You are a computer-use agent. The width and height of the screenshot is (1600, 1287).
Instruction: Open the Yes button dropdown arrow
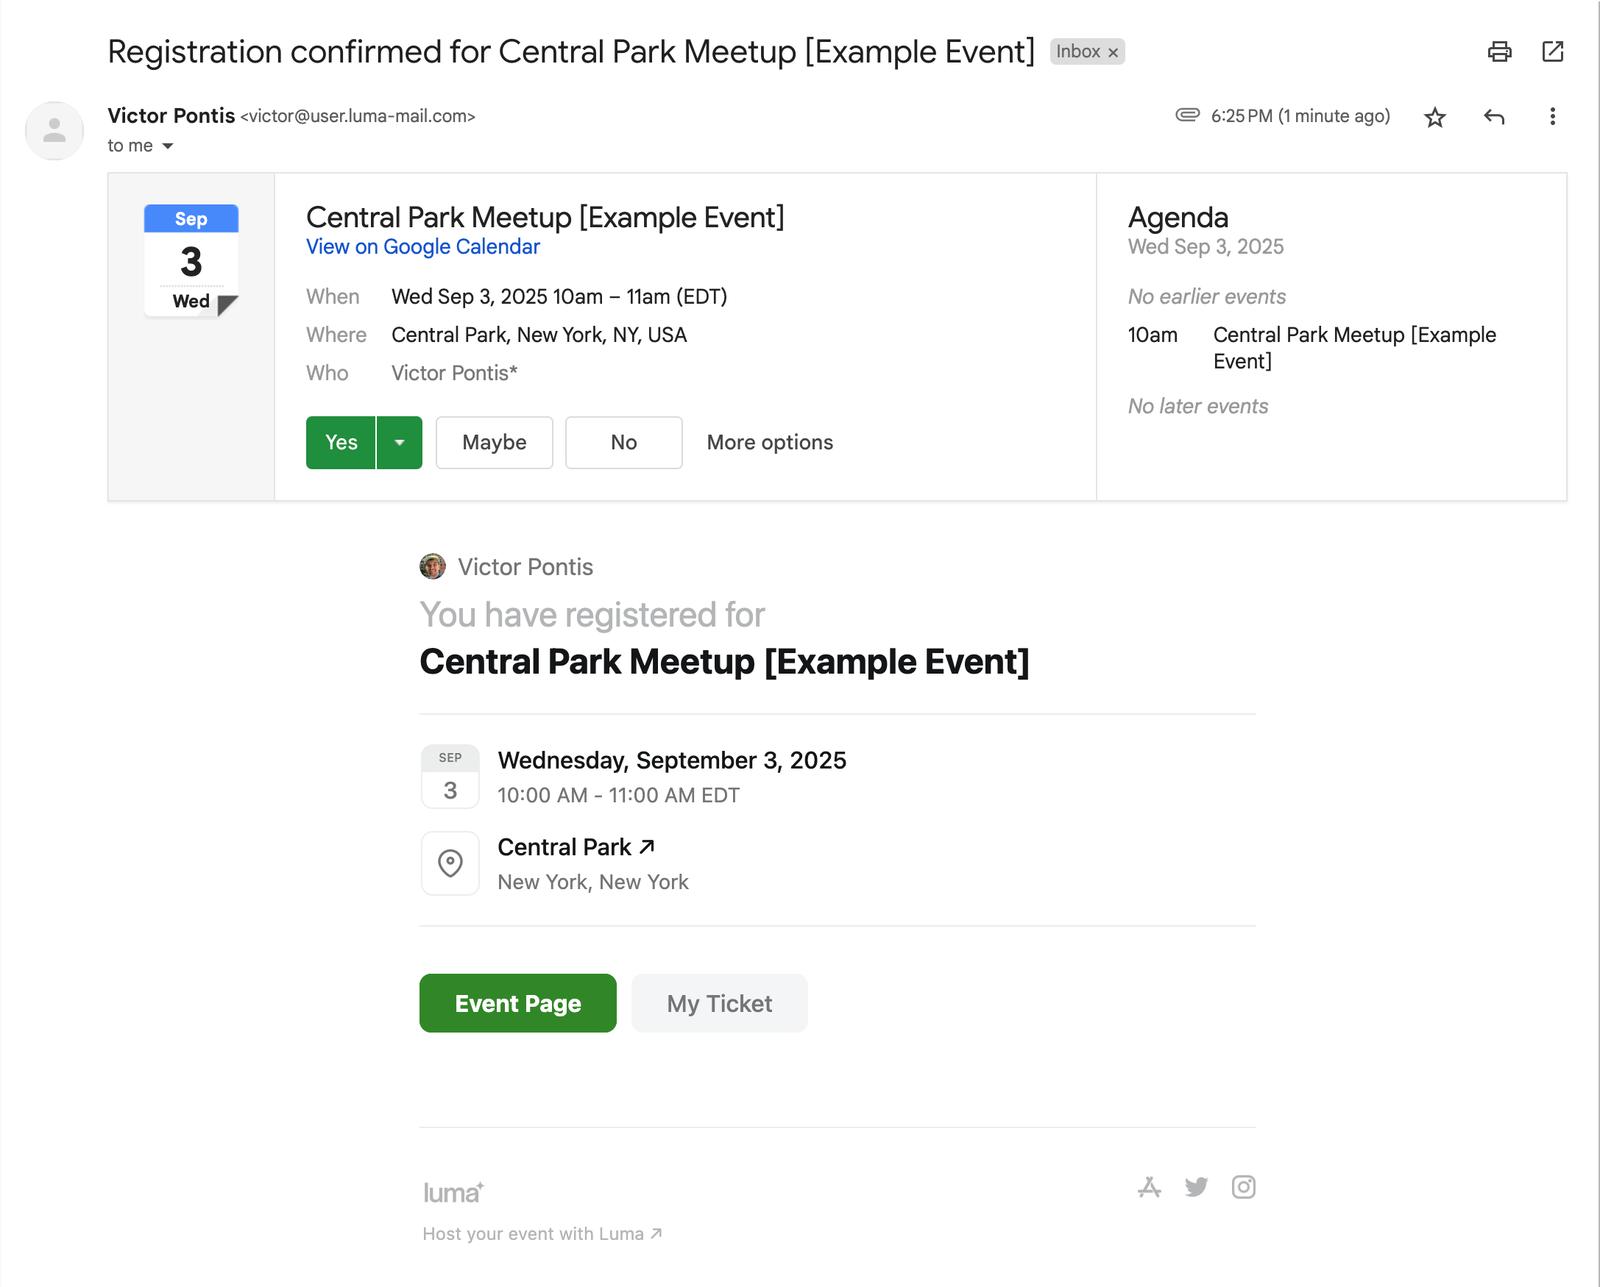point(400,442)
